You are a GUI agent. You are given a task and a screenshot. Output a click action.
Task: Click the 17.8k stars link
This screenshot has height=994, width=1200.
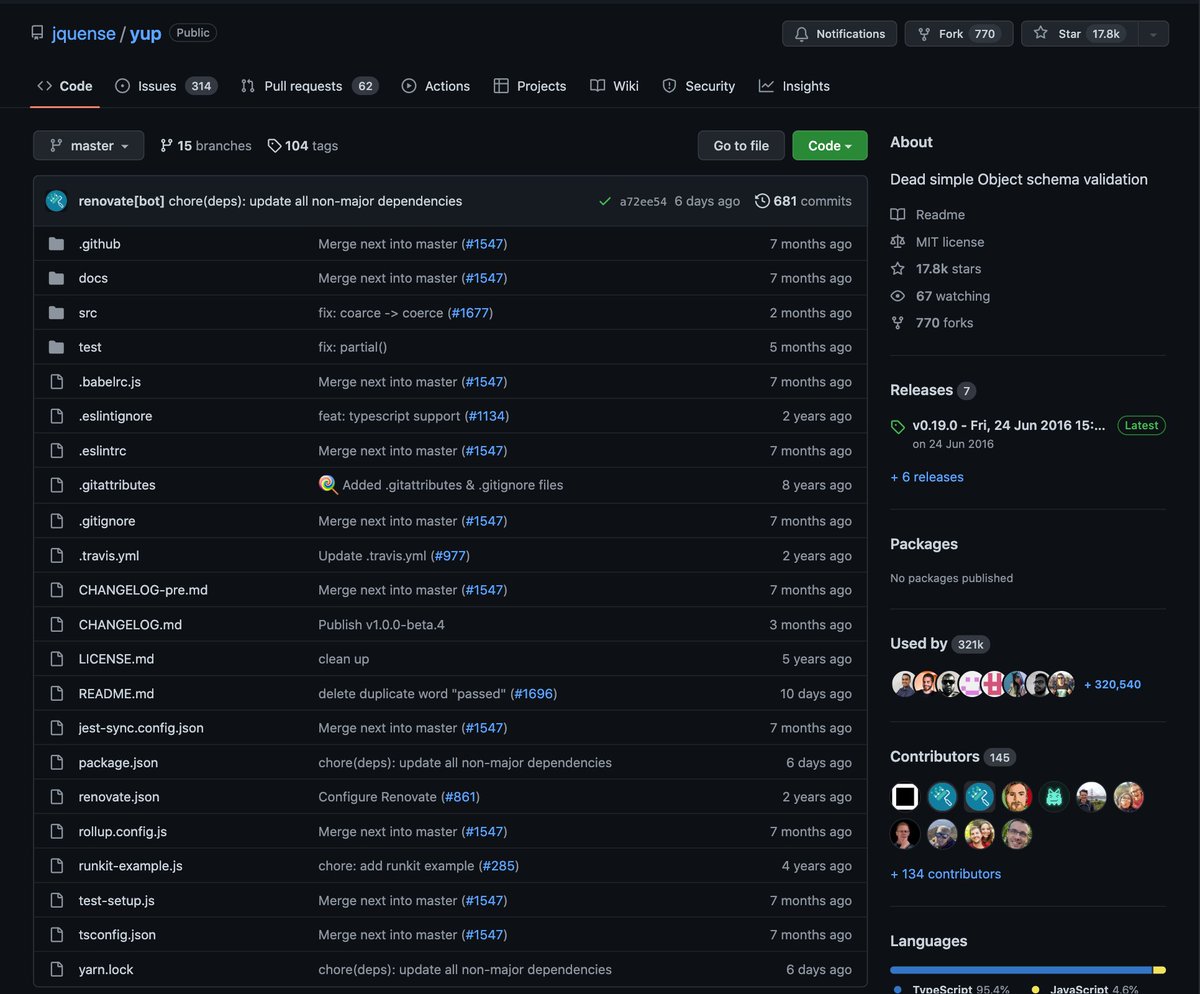(x=936, y=269)
